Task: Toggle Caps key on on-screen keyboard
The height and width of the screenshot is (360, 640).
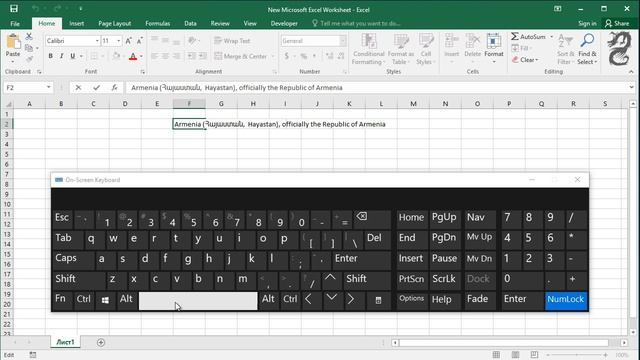Action: coord(73,260)
